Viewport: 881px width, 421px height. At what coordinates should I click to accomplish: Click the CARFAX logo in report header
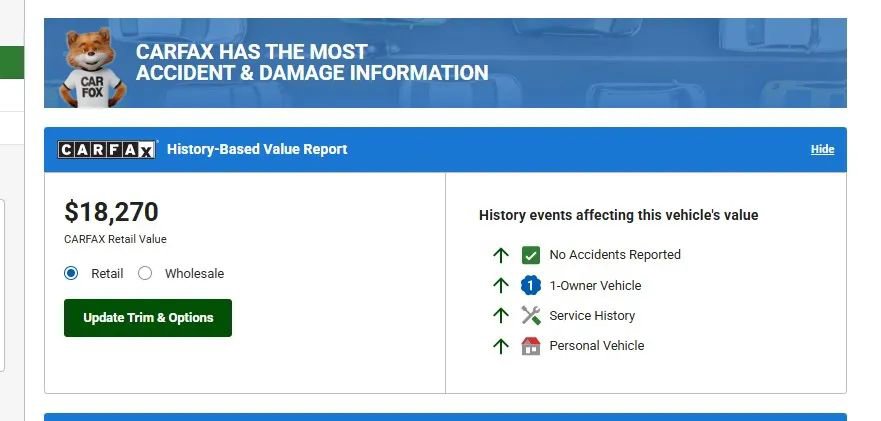[x=107, y=150]
